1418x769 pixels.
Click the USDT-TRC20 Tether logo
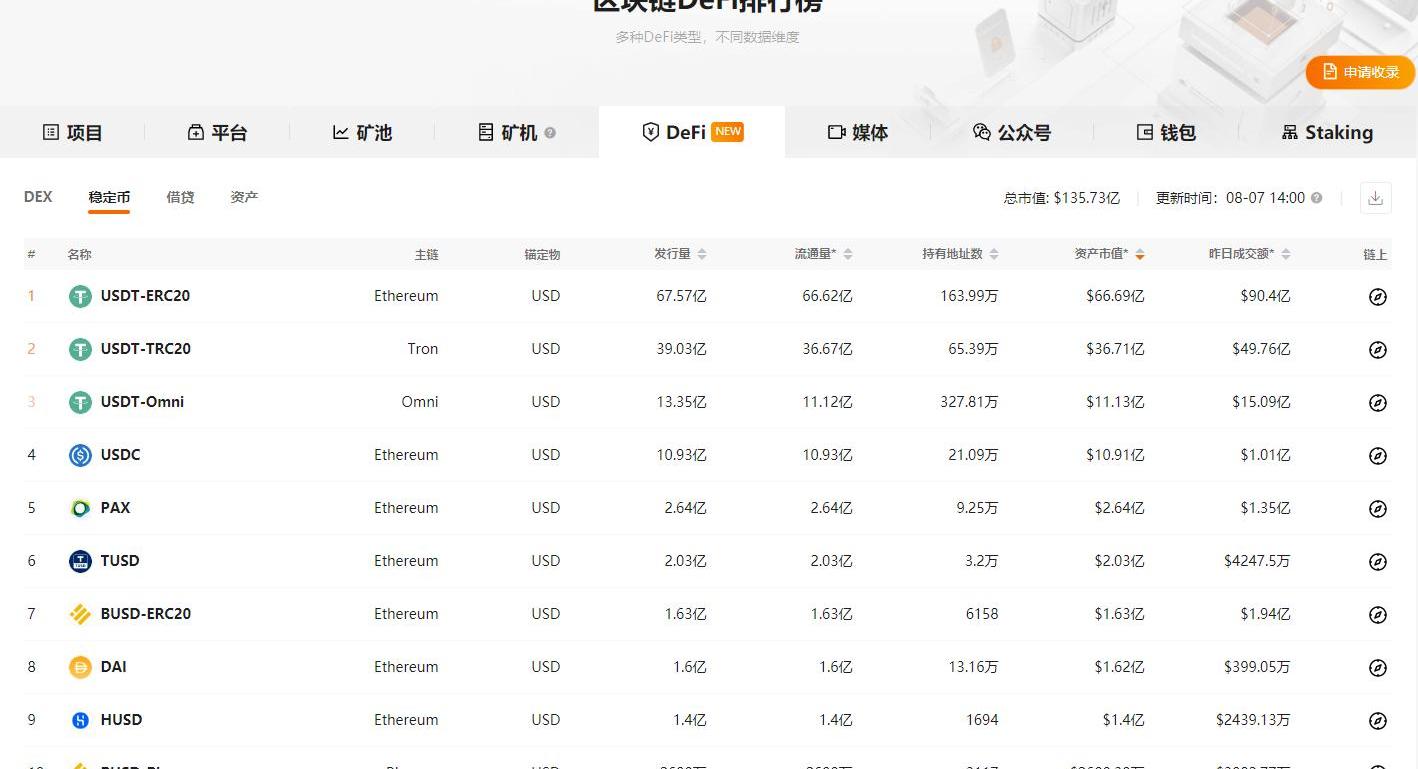click(80, 349)
